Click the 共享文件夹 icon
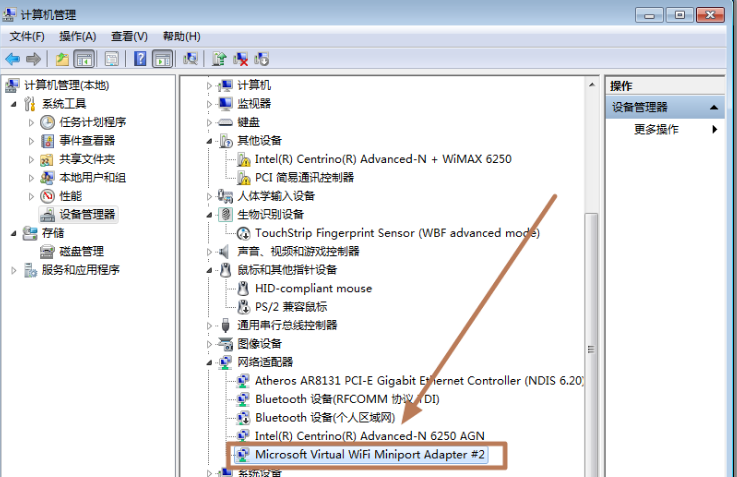Image resolution: width=737 pixels, height=477 pixels. pos(47,160)
